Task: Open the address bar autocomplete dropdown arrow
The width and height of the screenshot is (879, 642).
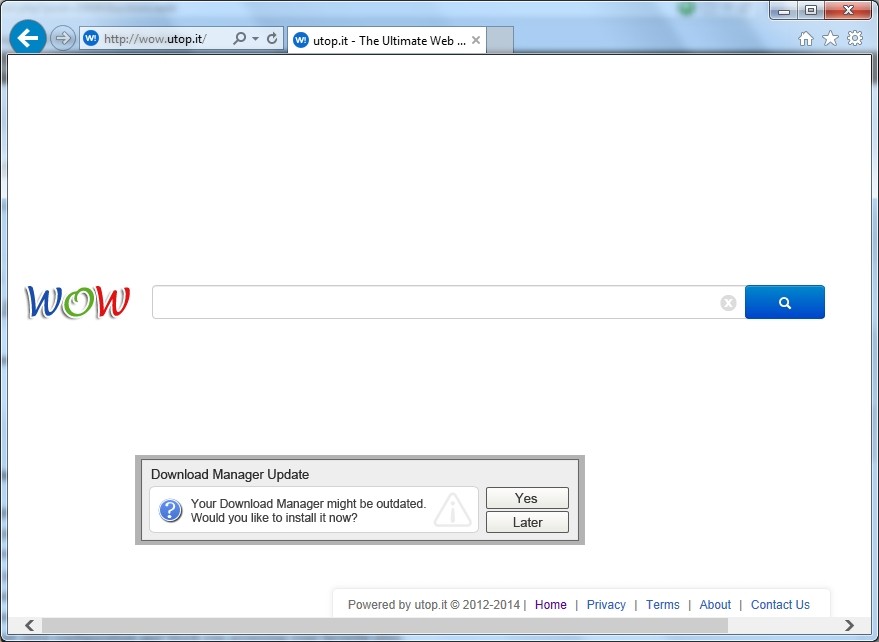Action: pyautogui.click(x=256, y=39)
